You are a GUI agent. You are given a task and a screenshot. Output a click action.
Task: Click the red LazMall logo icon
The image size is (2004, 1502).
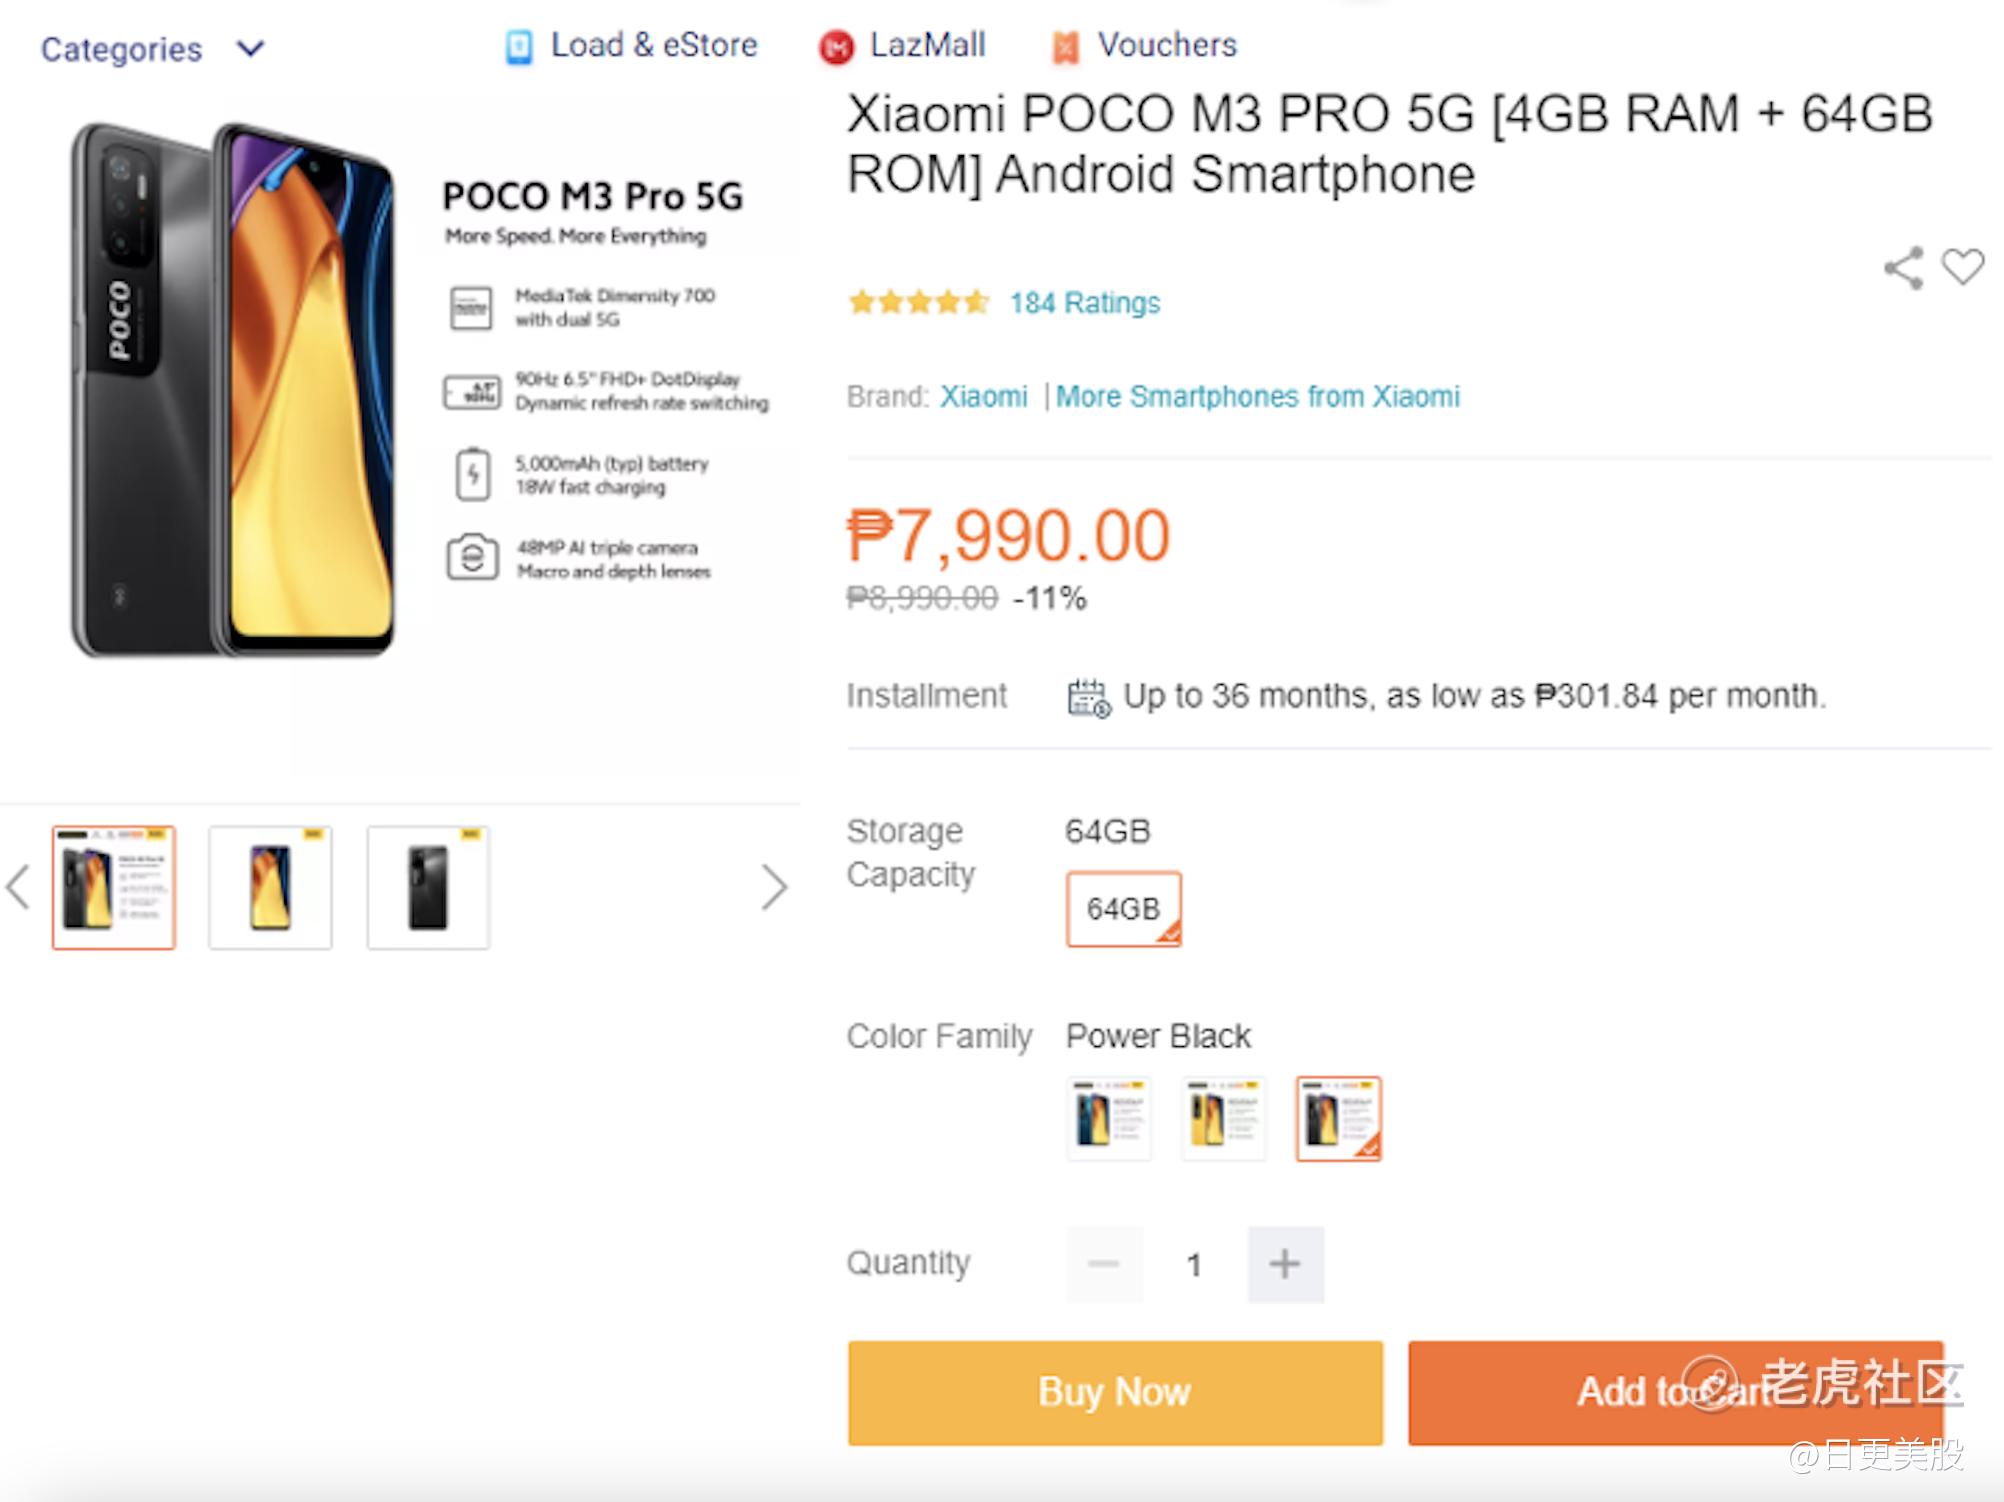click(836, 47)
